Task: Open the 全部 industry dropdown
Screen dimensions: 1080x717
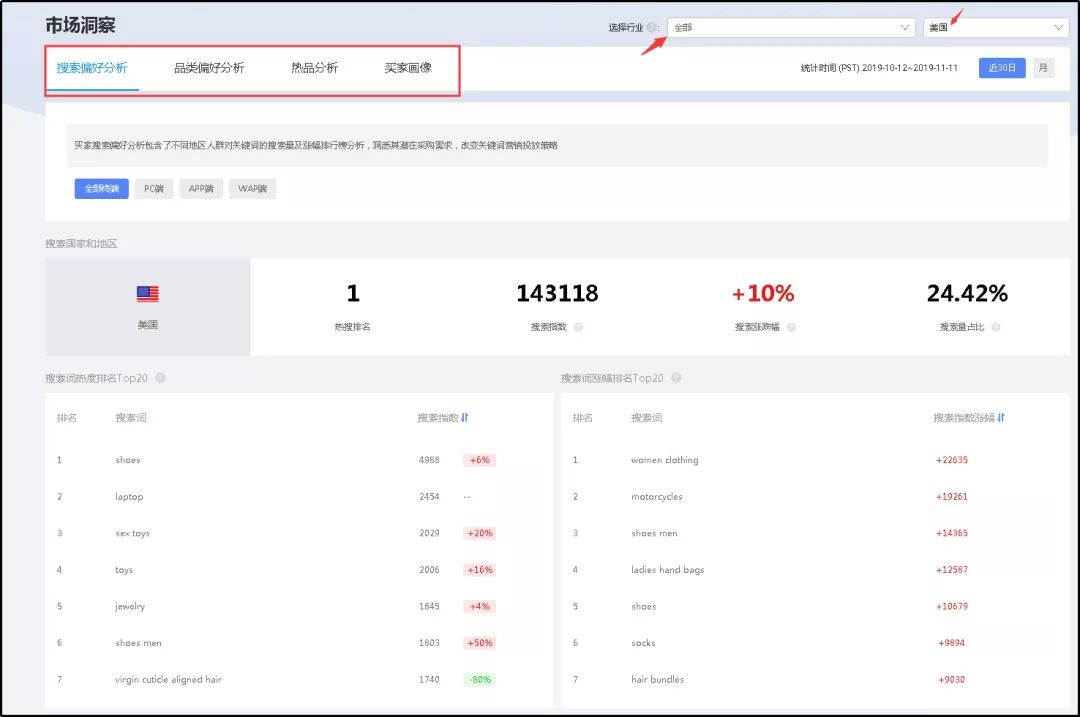Action: [790, 27]
